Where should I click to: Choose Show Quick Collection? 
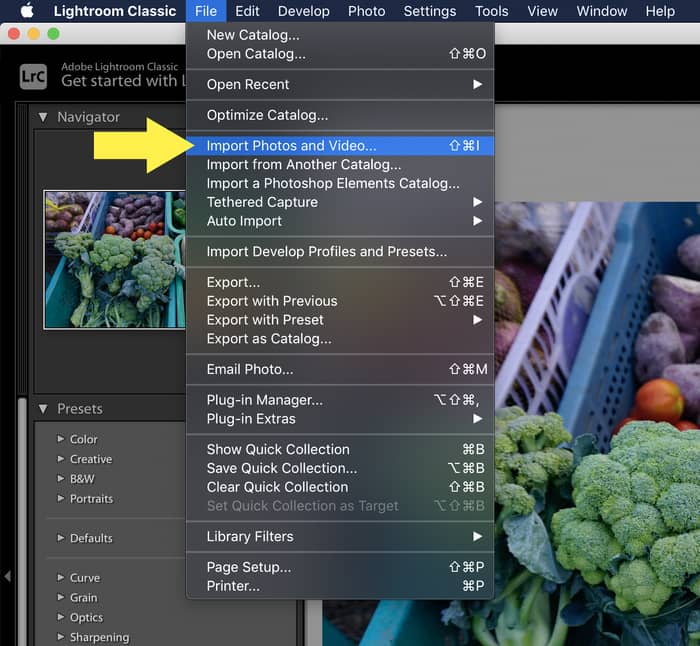pyautogui.click(x=340, y=449)
